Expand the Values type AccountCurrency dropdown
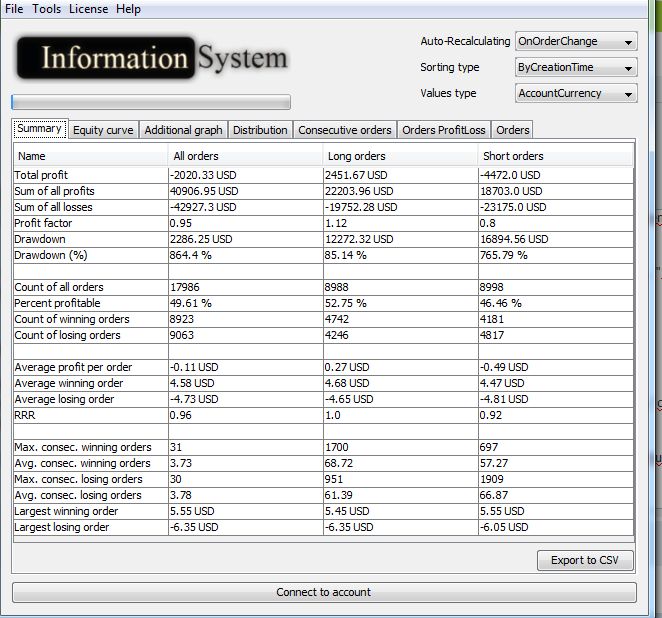662x618 pixels. point(576,94)
